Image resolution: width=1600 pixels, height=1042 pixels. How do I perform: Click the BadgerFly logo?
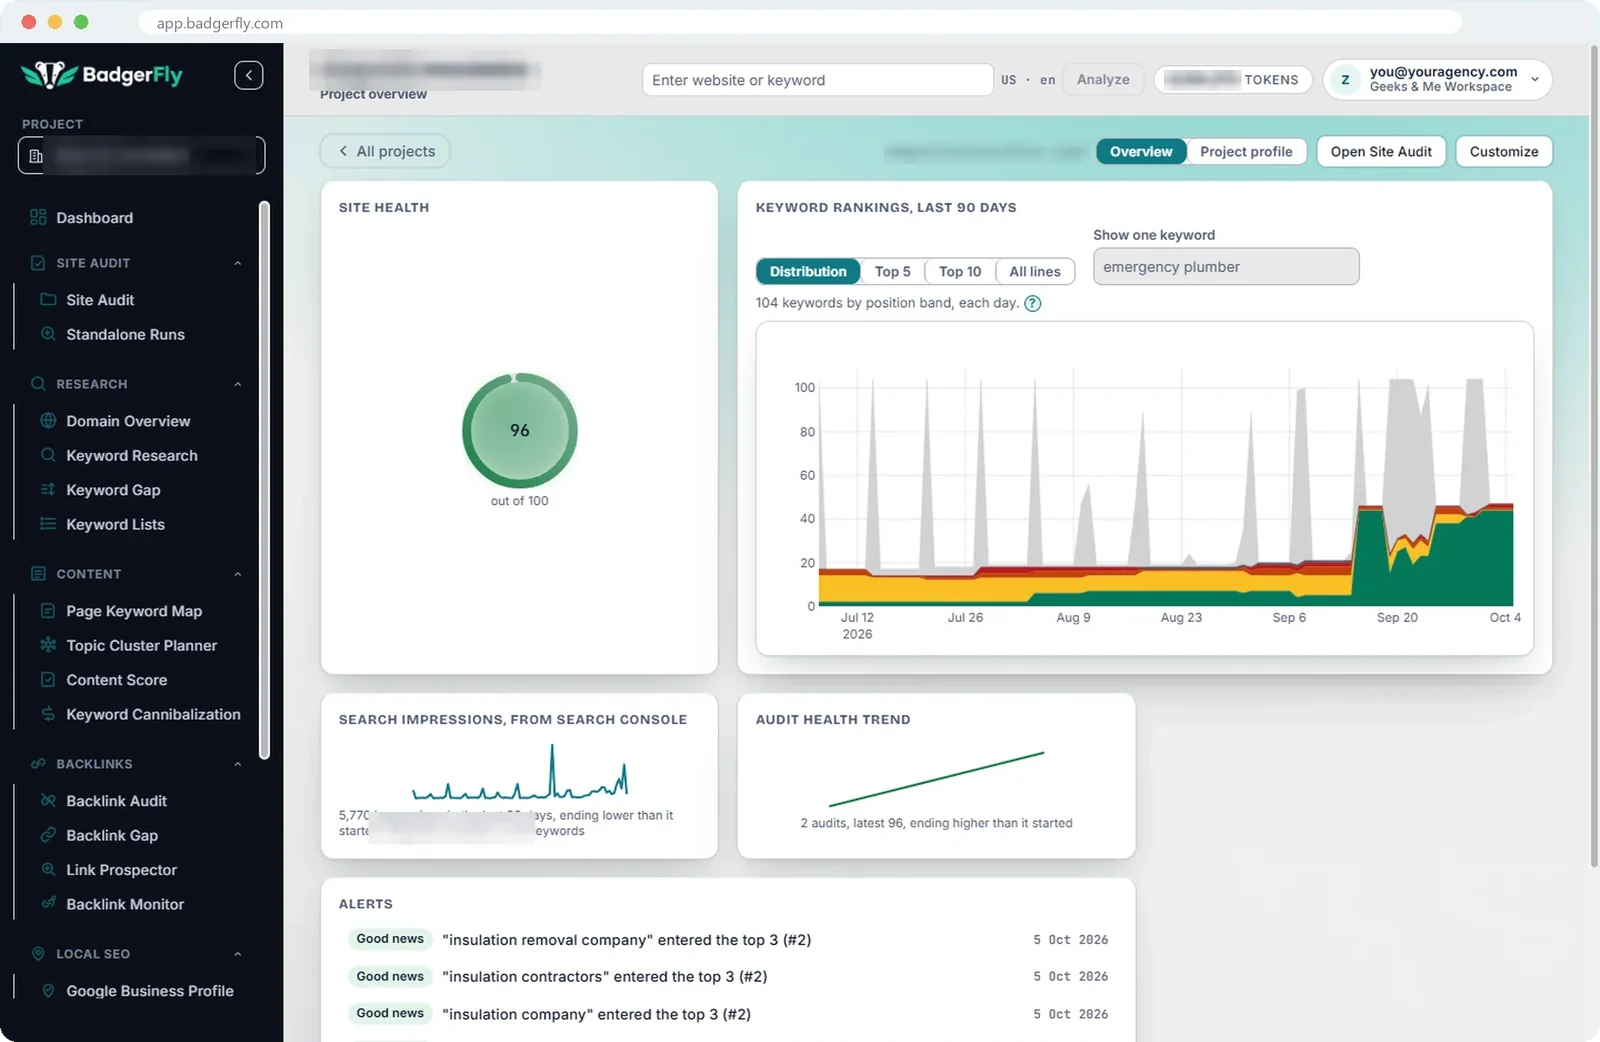click(102, 75)
